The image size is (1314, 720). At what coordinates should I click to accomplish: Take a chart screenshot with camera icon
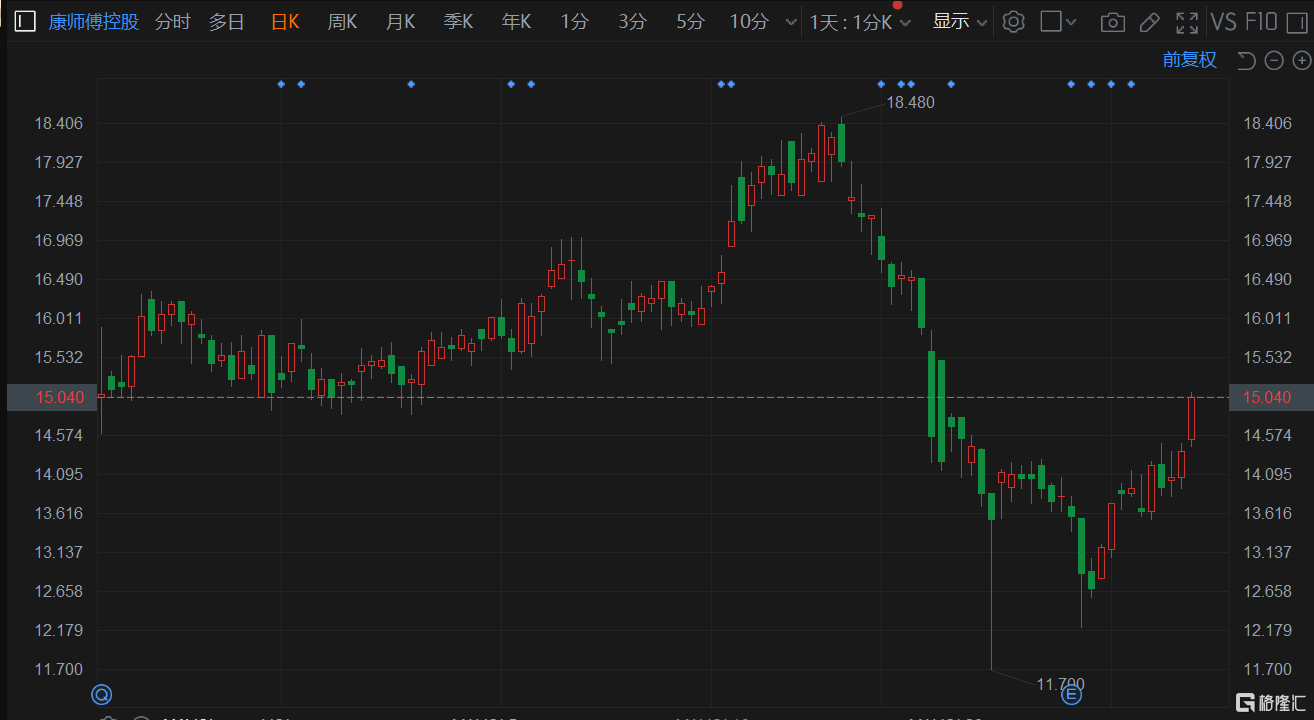pos(1111,22)
